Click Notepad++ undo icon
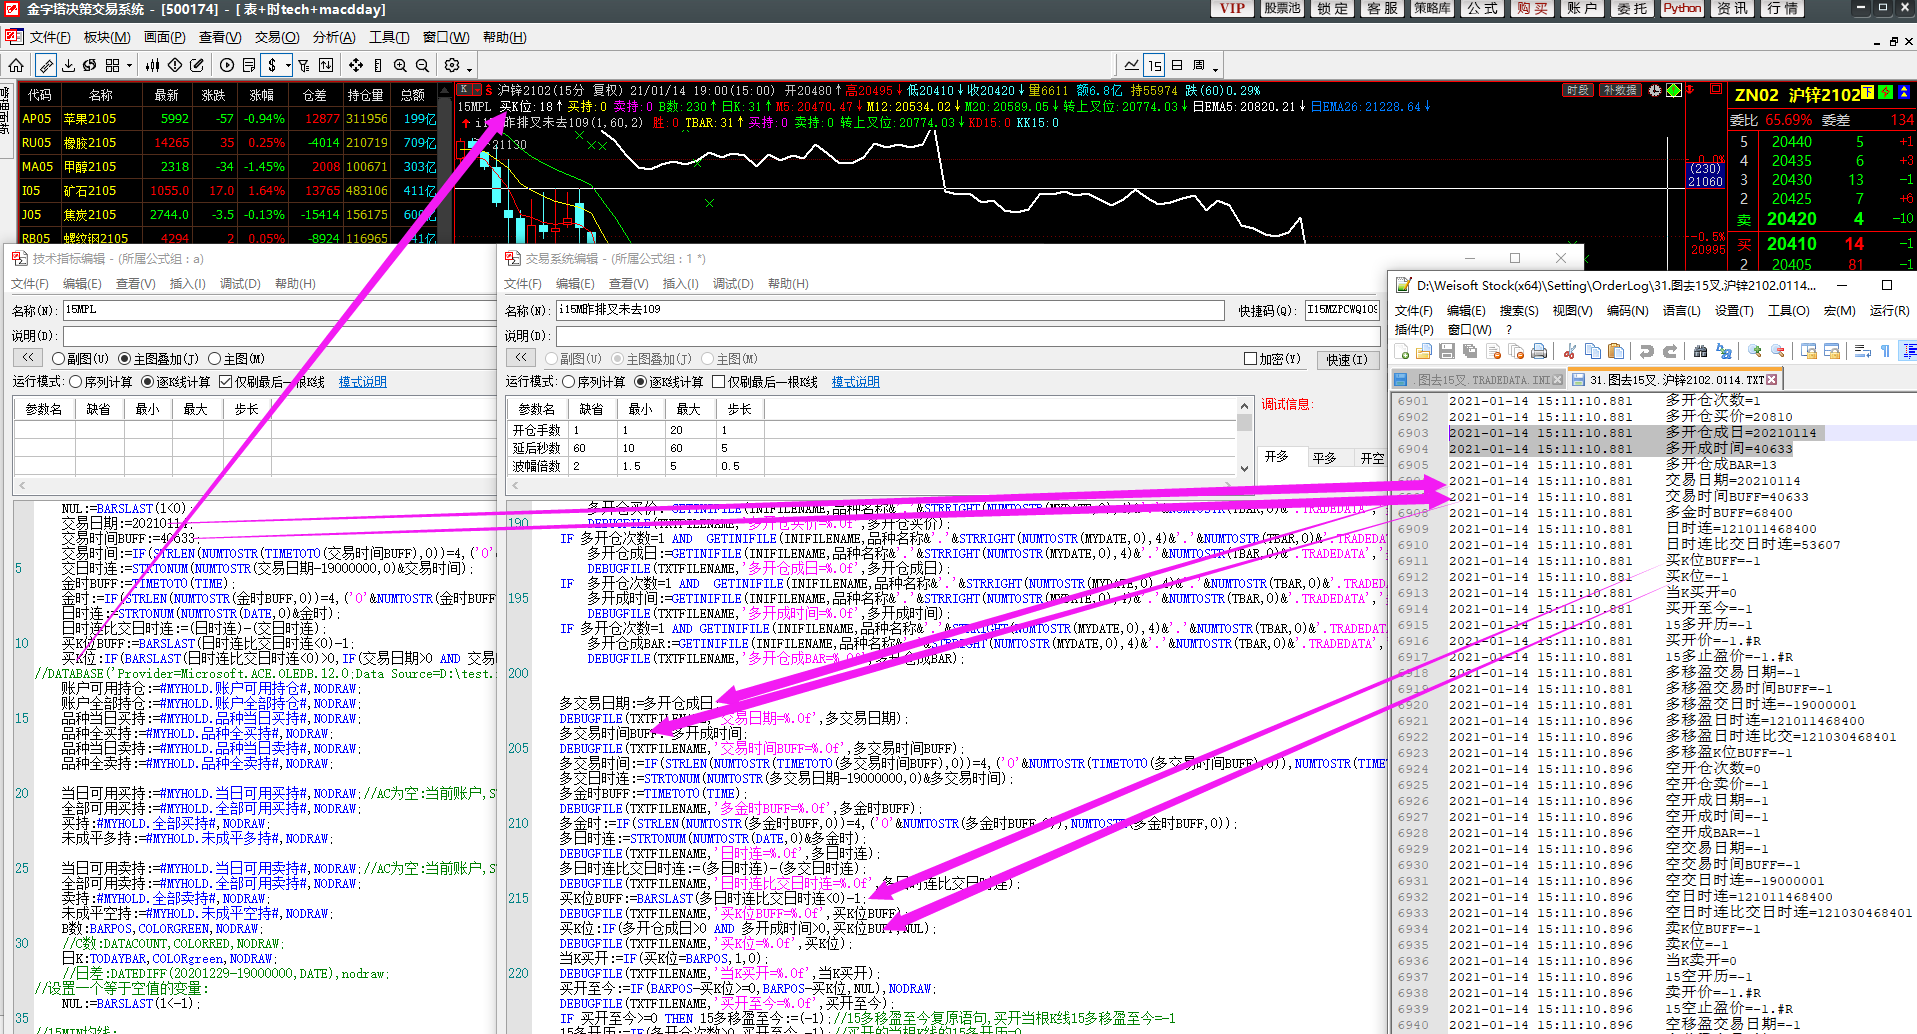 (1646, 351)
